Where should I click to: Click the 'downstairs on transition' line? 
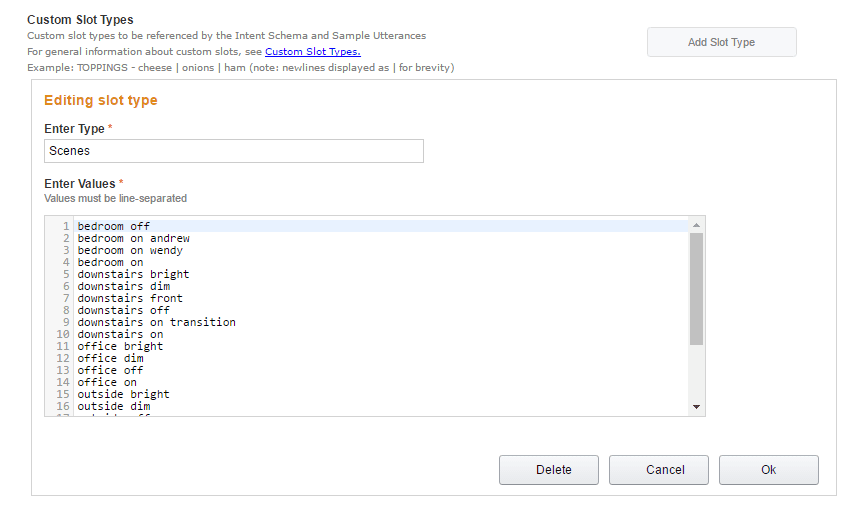point(156,322)
